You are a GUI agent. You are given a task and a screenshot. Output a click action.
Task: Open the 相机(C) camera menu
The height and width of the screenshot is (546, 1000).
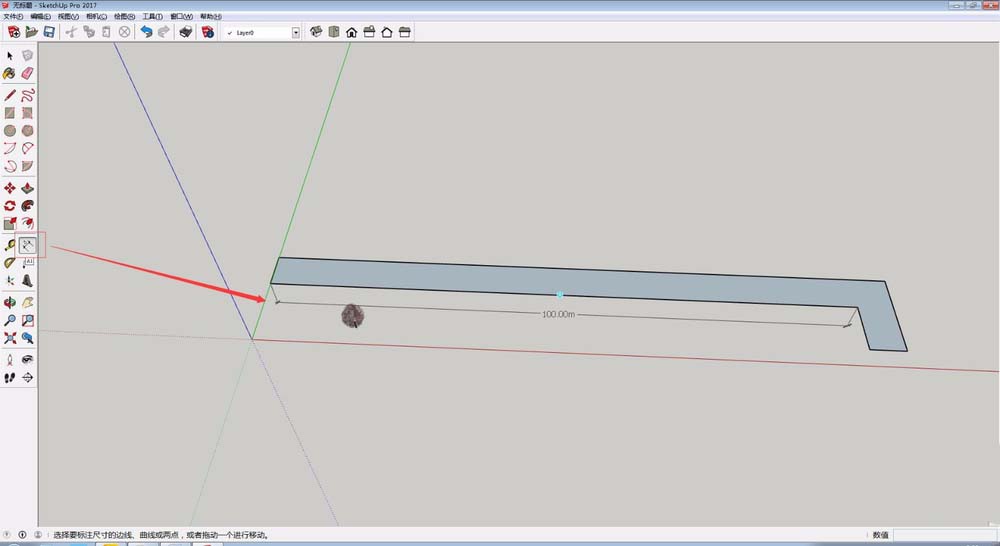pyautogui.click(x=97, y=17)
